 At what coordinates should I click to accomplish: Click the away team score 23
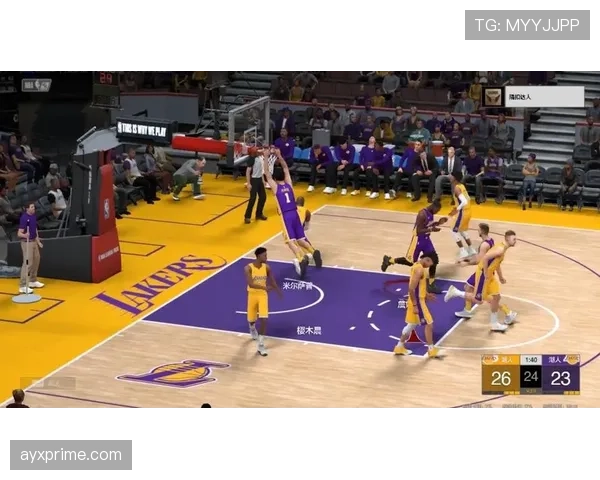click(561, 379)
